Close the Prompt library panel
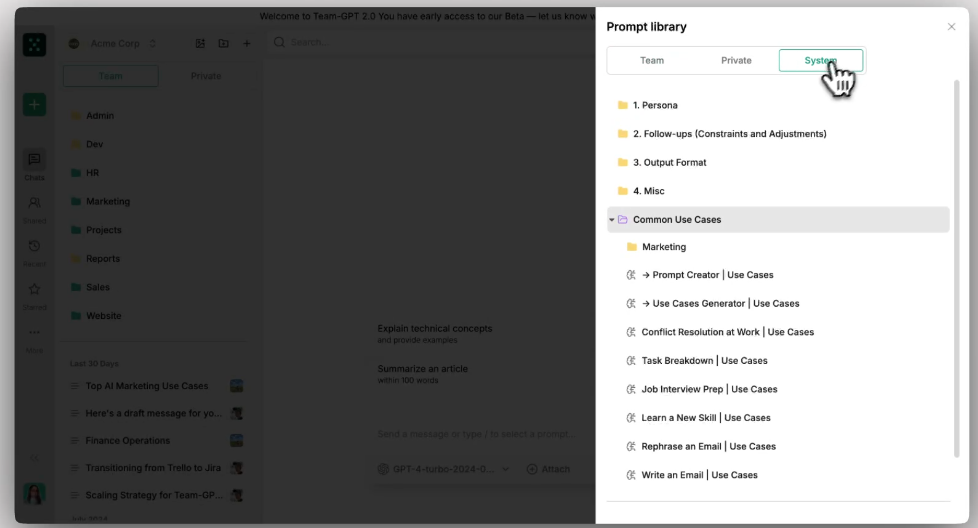978x528 pixels. [x=951, y=27]
